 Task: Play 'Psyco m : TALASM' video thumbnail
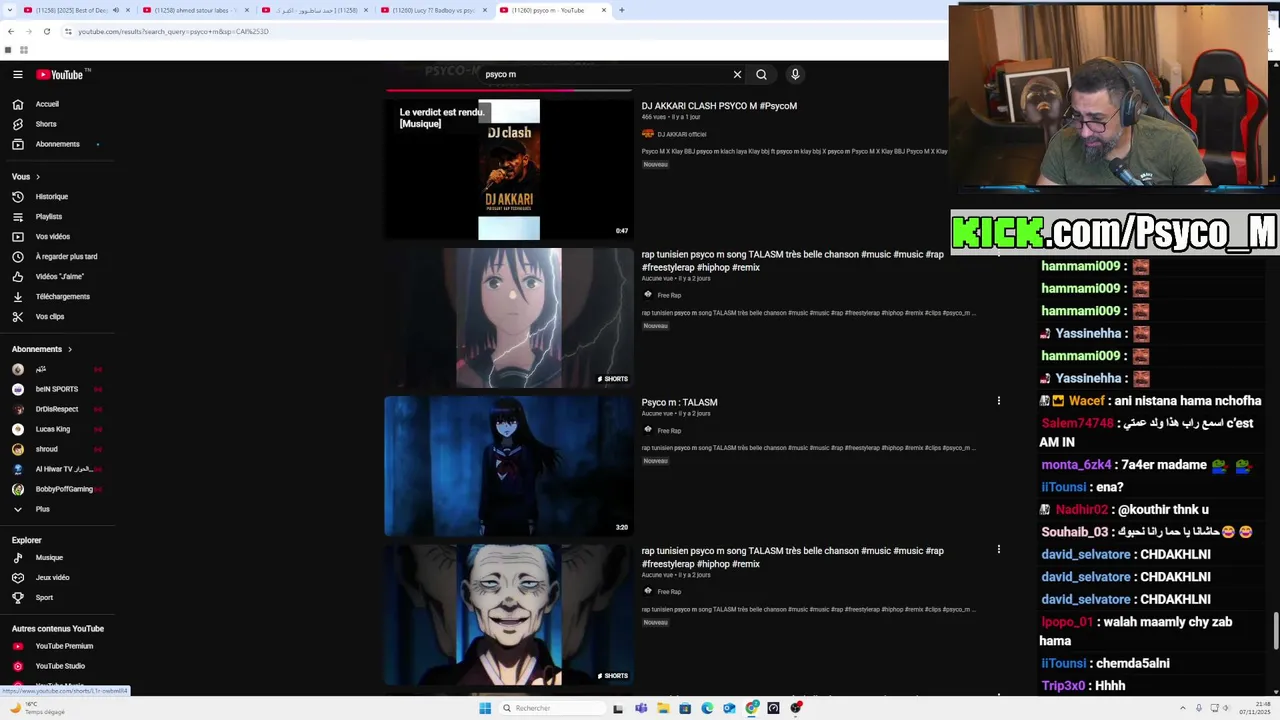509,466
